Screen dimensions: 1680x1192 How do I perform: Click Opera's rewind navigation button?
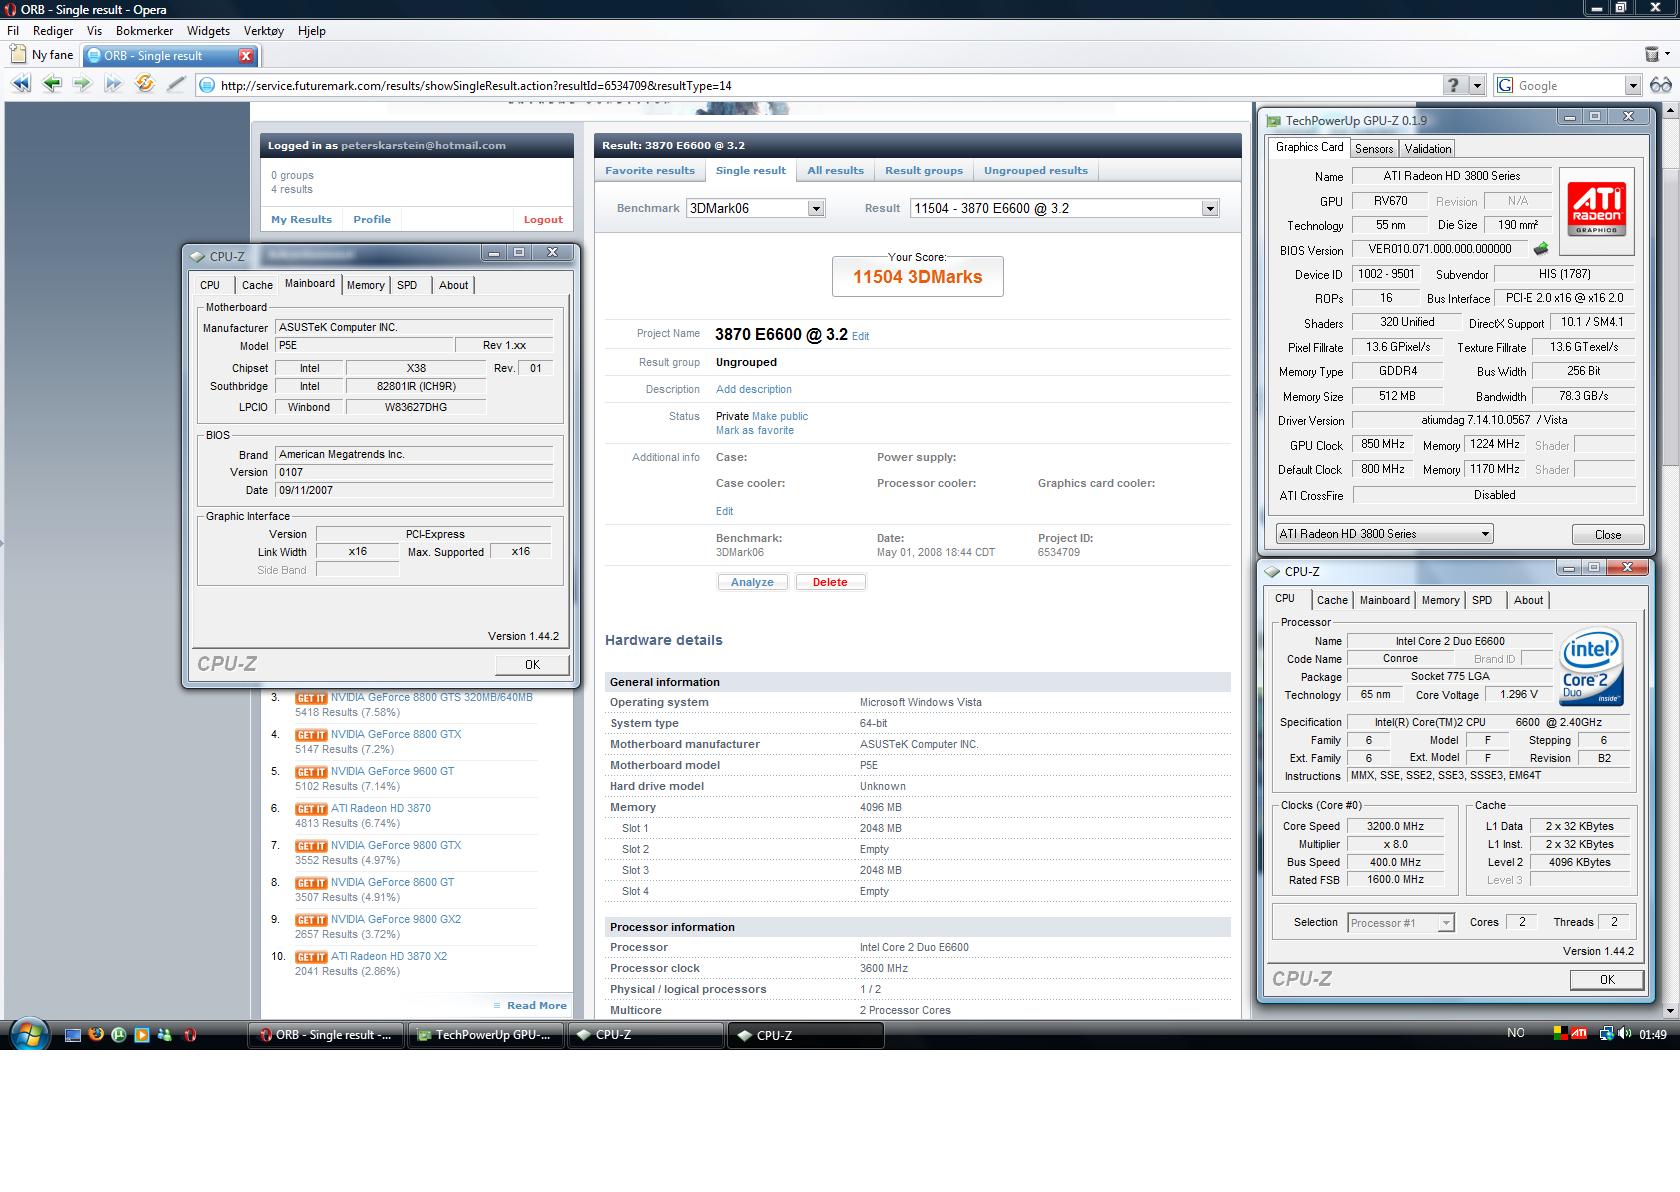pyautogui.click(x=20, y=85)
